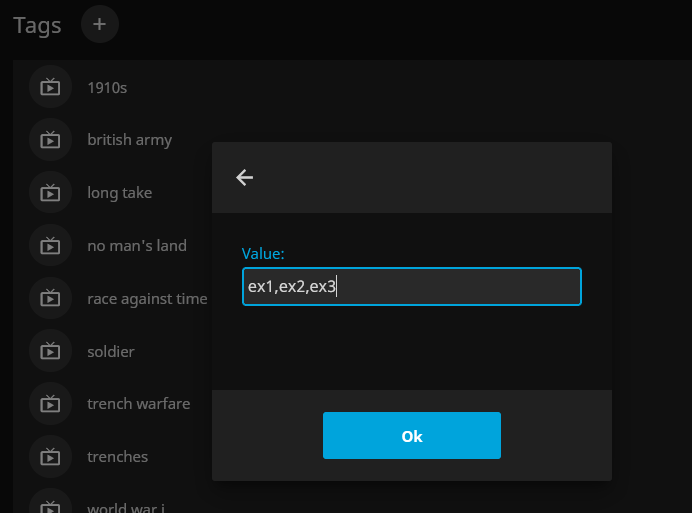The width and height of the screenshot is (692, 513).
Task: Select the soldier tag text
Action: (x=111, y=351)
